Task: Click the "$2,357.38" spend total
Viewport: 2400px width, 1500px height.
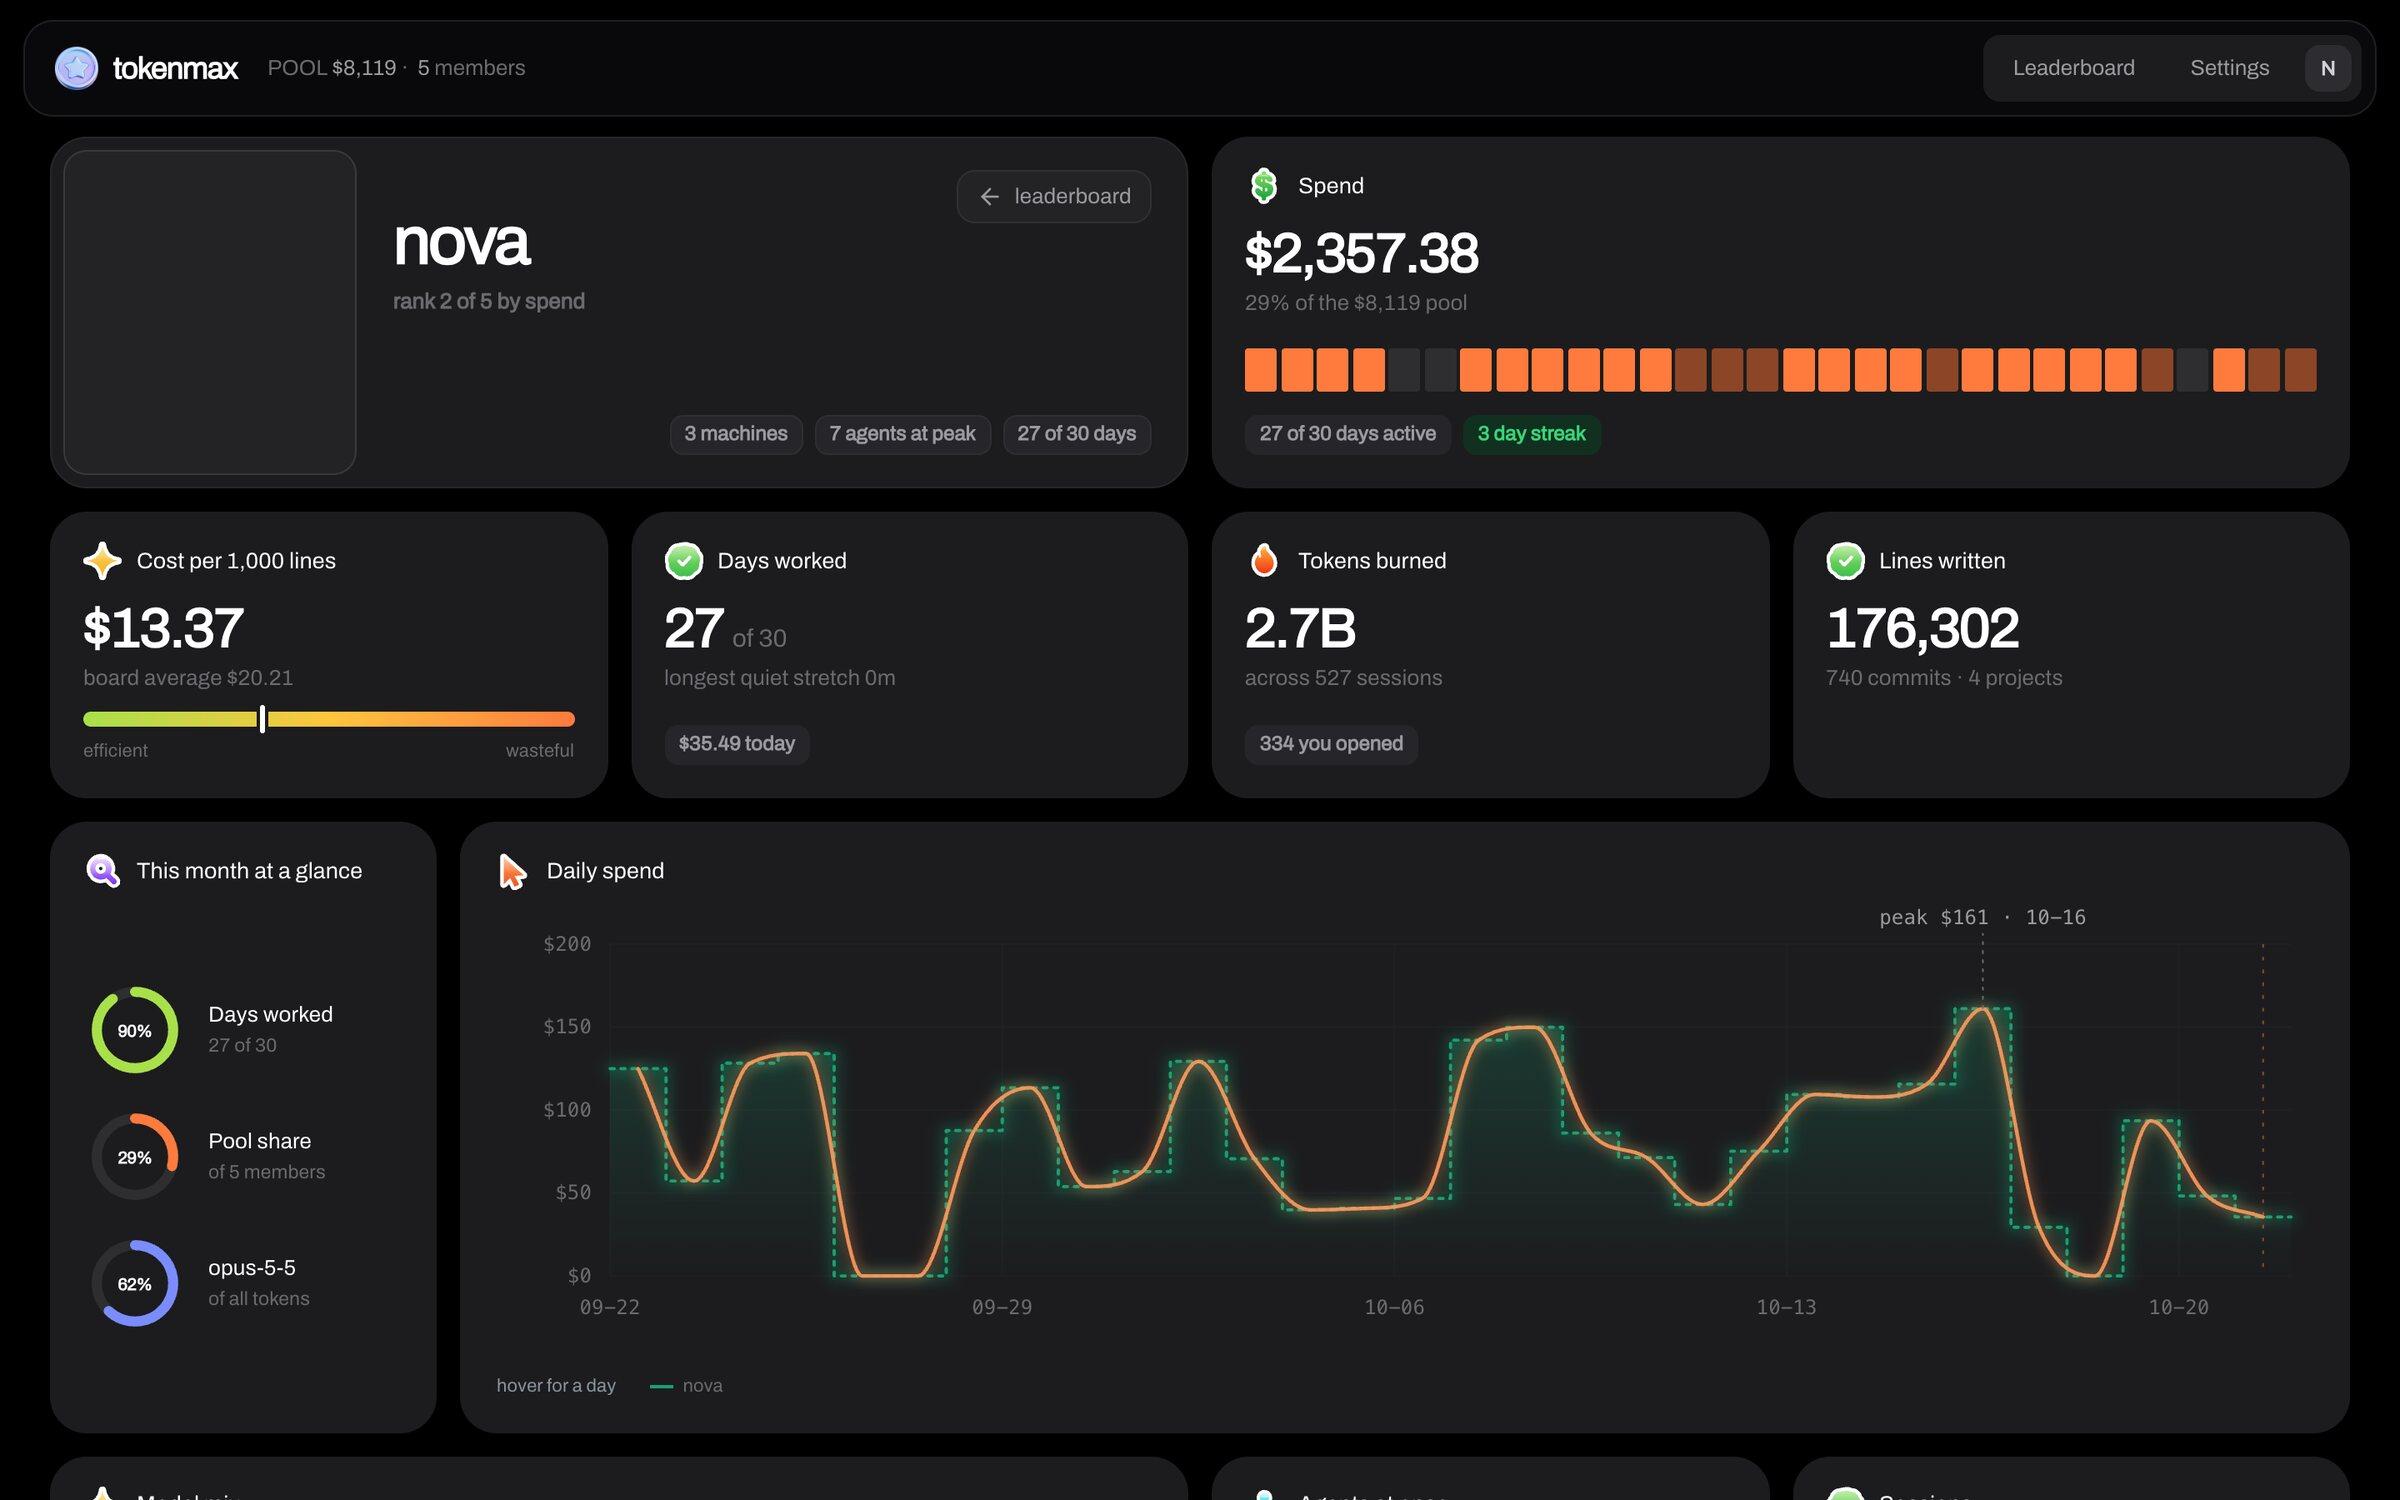Action: tap(1361, 253)
